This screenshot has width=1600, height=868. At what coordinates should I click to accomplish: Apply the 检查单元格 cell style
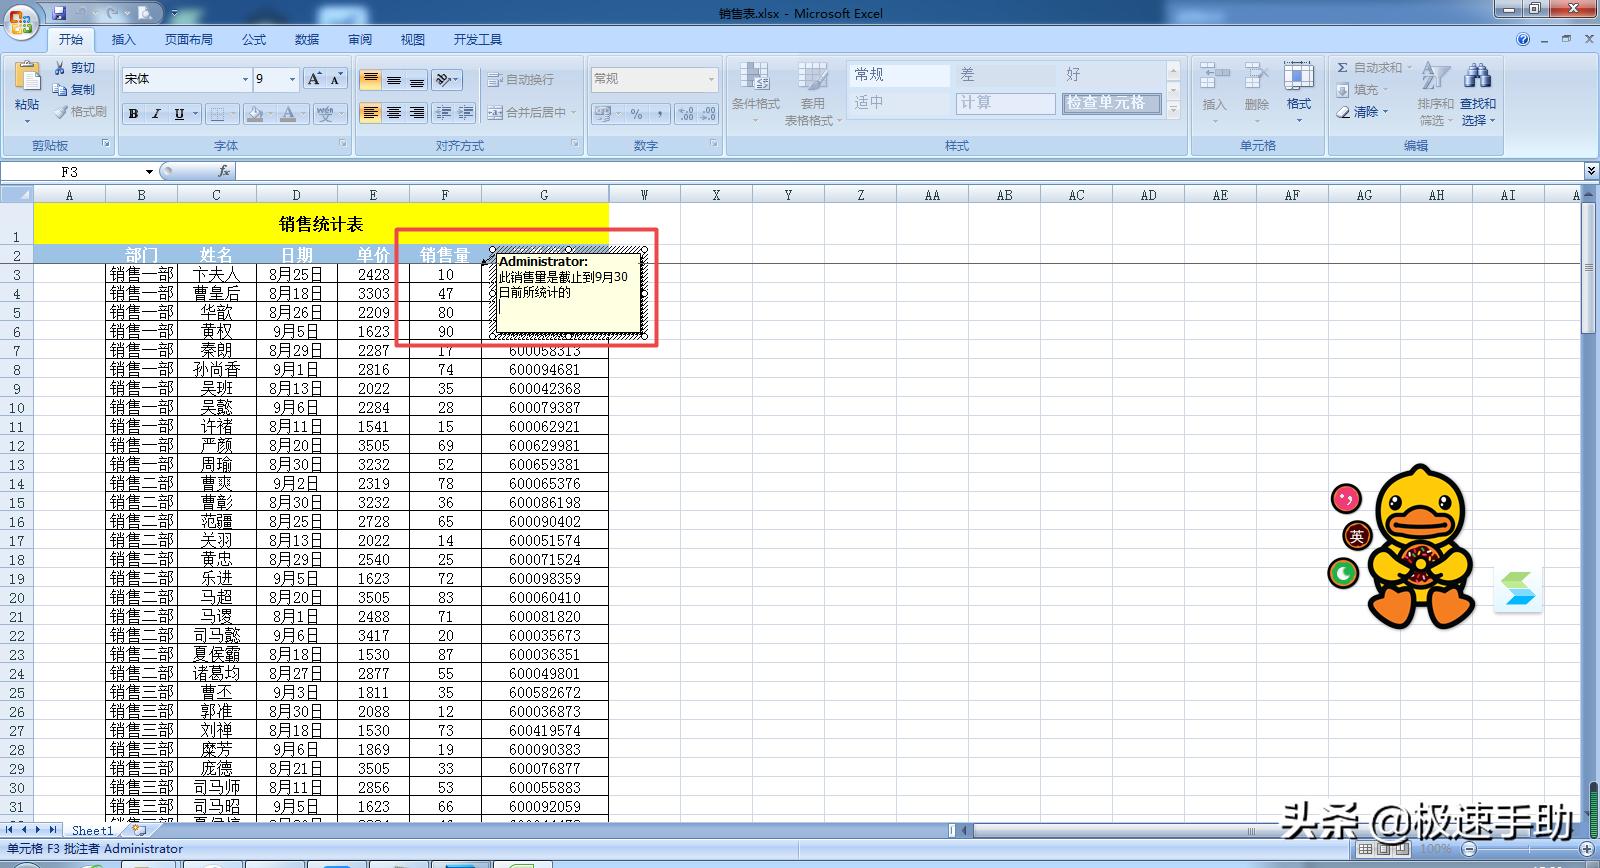1111,103
